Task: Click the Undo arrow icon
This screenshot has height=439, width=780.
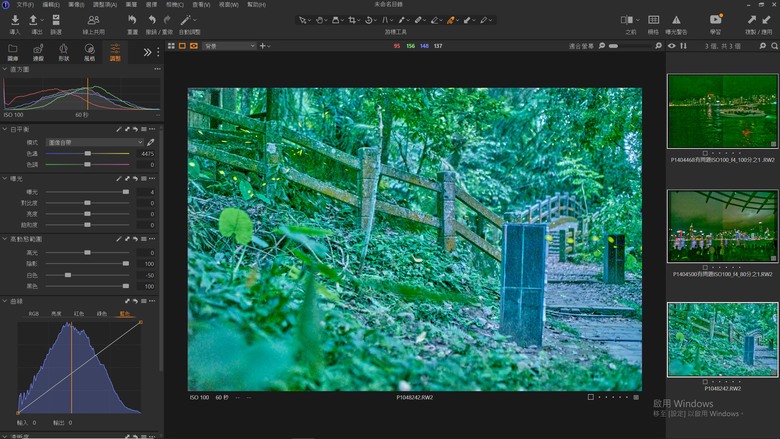Action: coord(152,20)
